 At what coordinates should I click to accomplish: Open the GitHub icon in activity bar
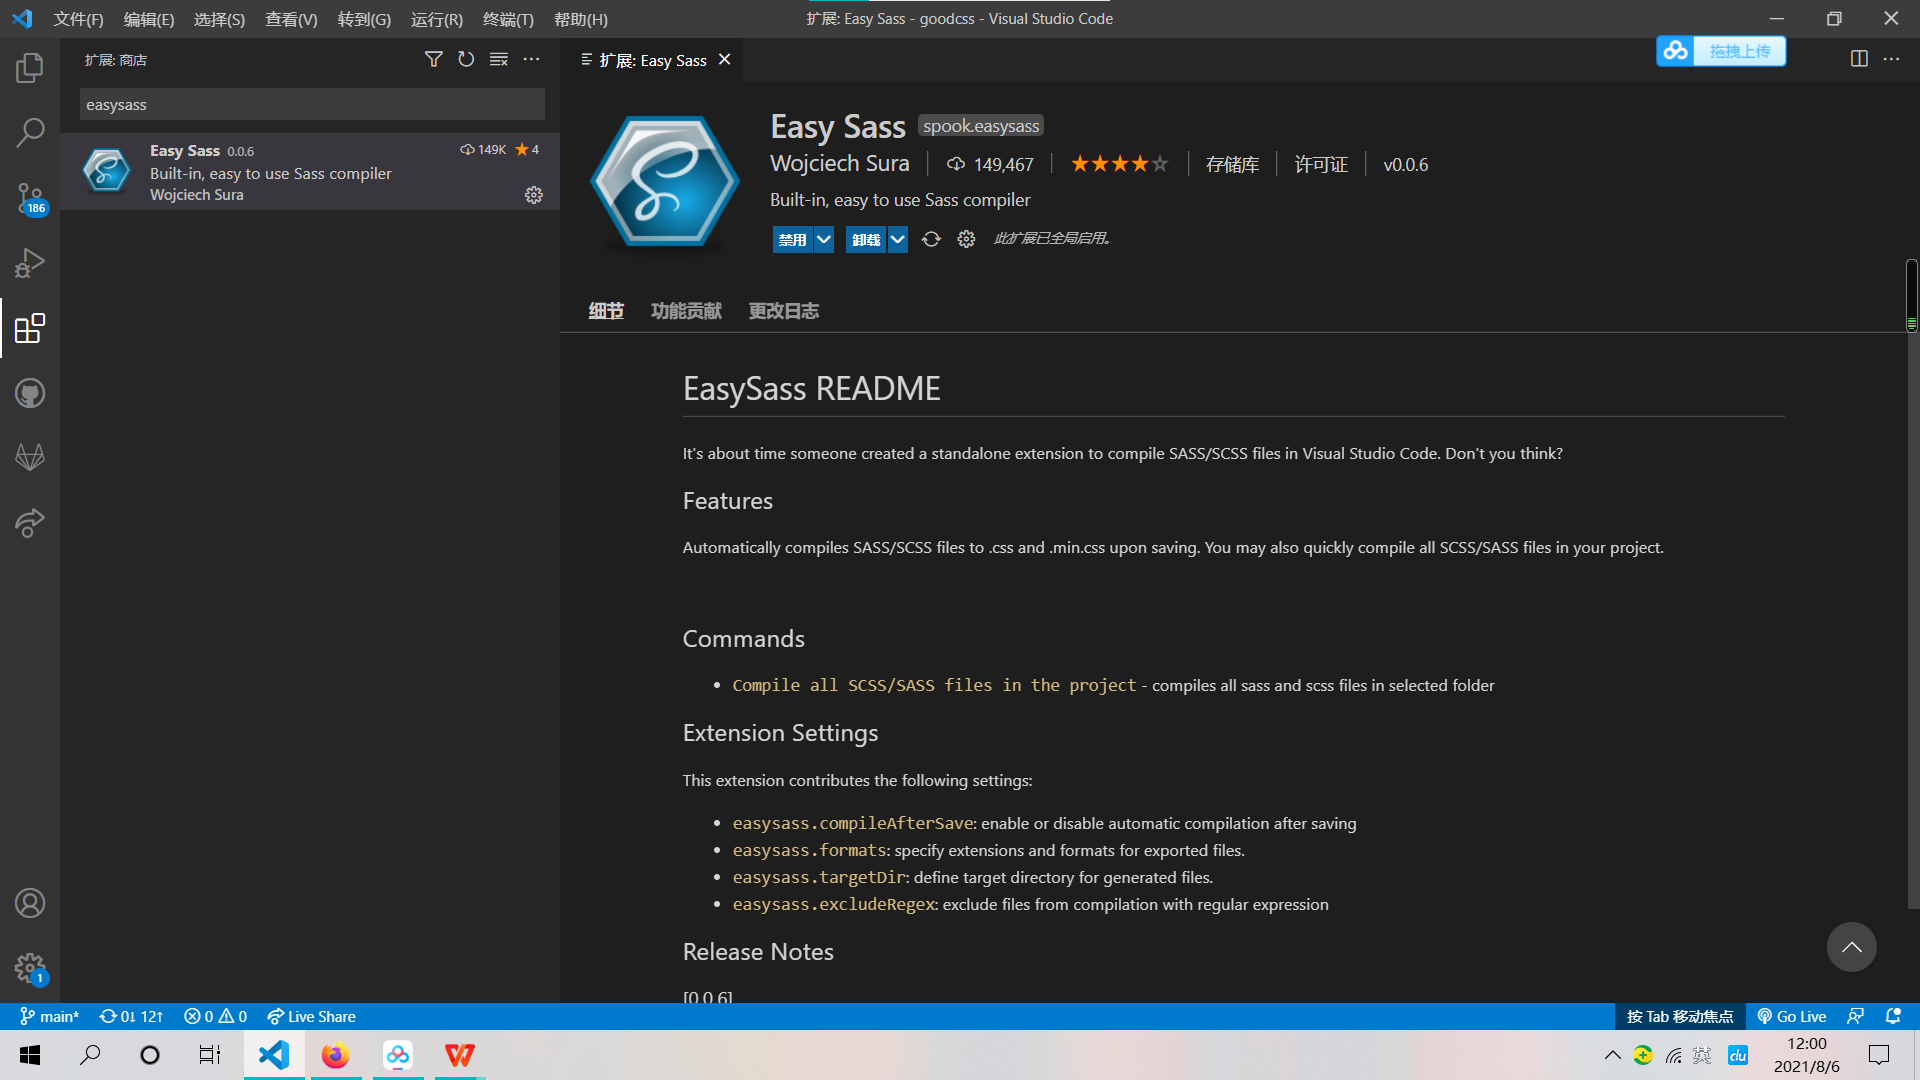[x=30, y=393]
